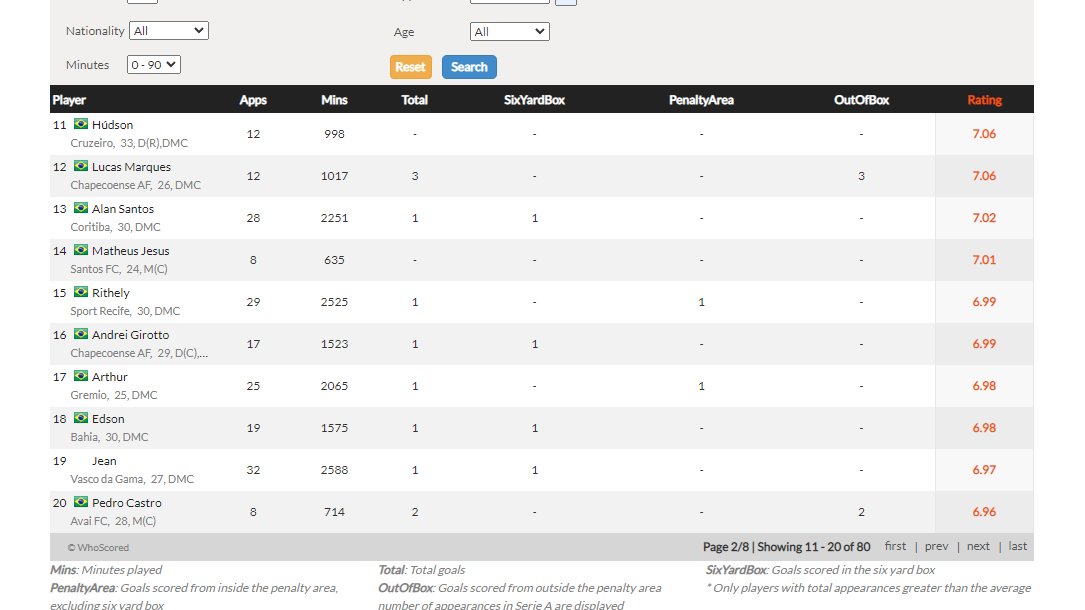Click Pedro Castro's 6.96 rating
The width and height of the screenshot is (1085, 610).
984,512
